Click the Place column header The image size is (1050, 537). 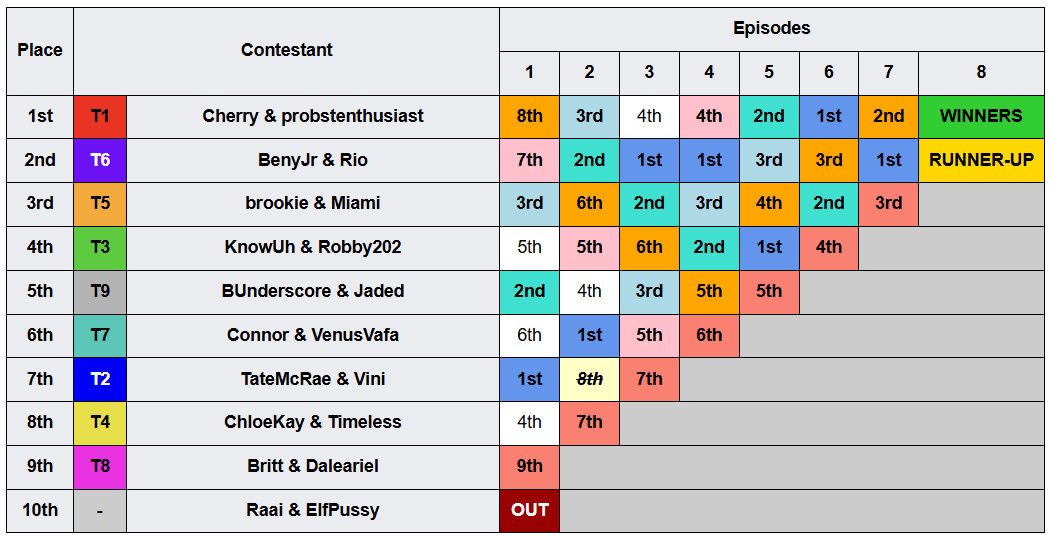point(40,51)
